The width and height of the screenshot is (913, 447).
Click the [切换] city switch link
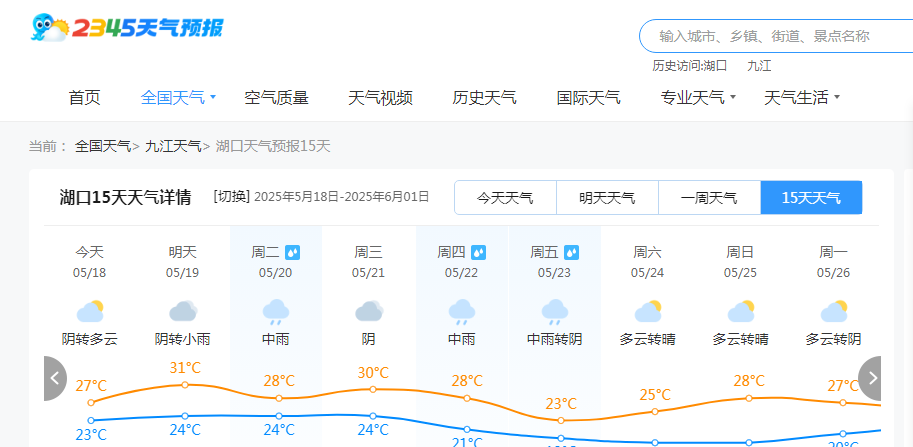pyautogui.click(x=232, y=196)
